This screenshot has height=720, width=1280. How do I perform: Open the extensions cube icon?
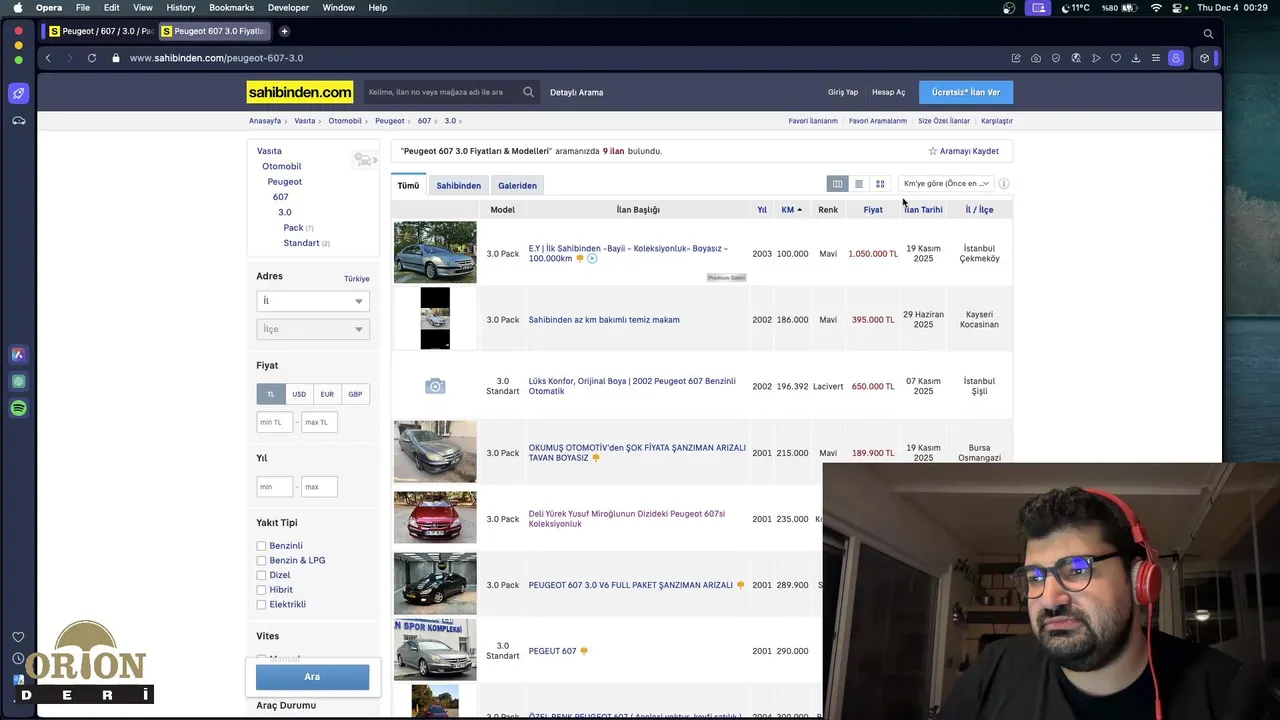click(x=1204, y=58)
